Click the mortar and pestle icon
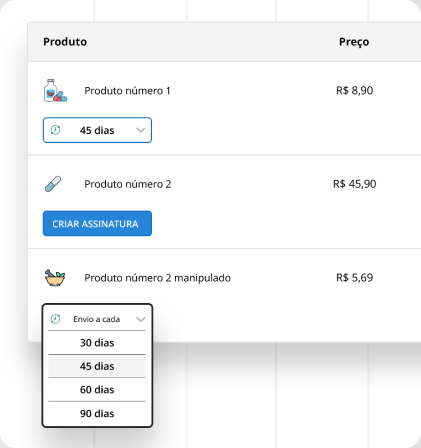 (x=55, y=278)
